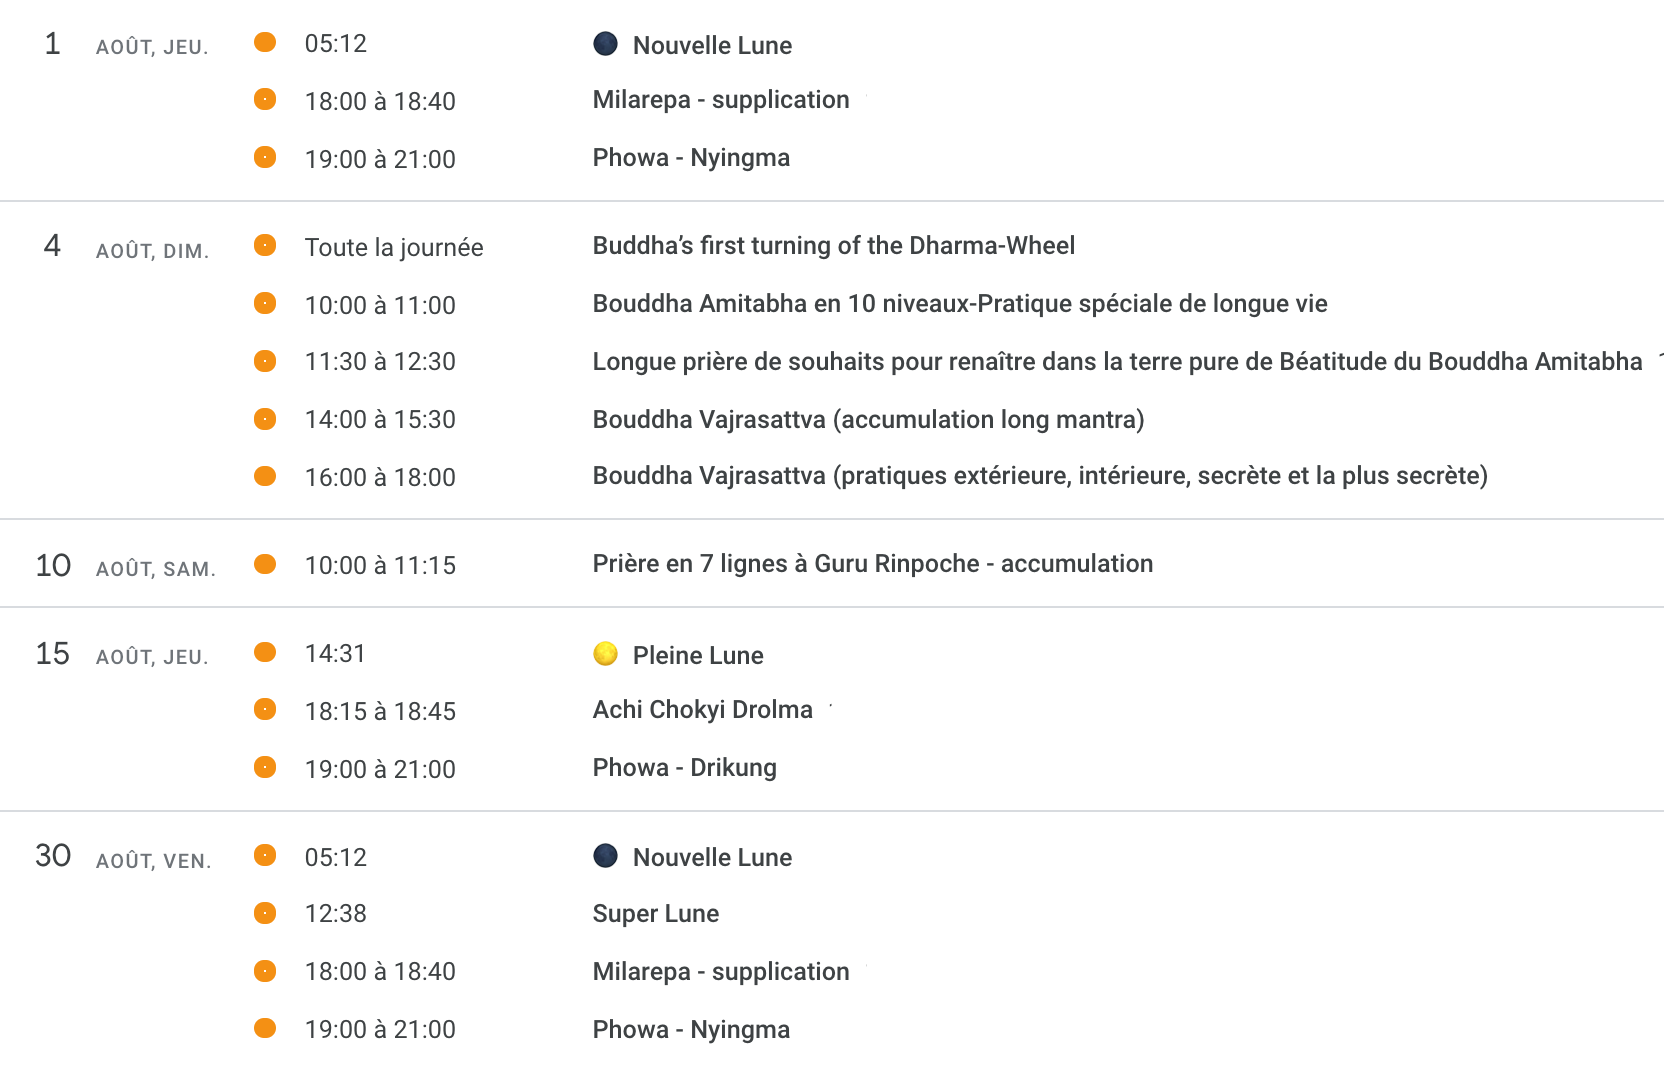Click the new moon icon on August 1

[605, 43]
